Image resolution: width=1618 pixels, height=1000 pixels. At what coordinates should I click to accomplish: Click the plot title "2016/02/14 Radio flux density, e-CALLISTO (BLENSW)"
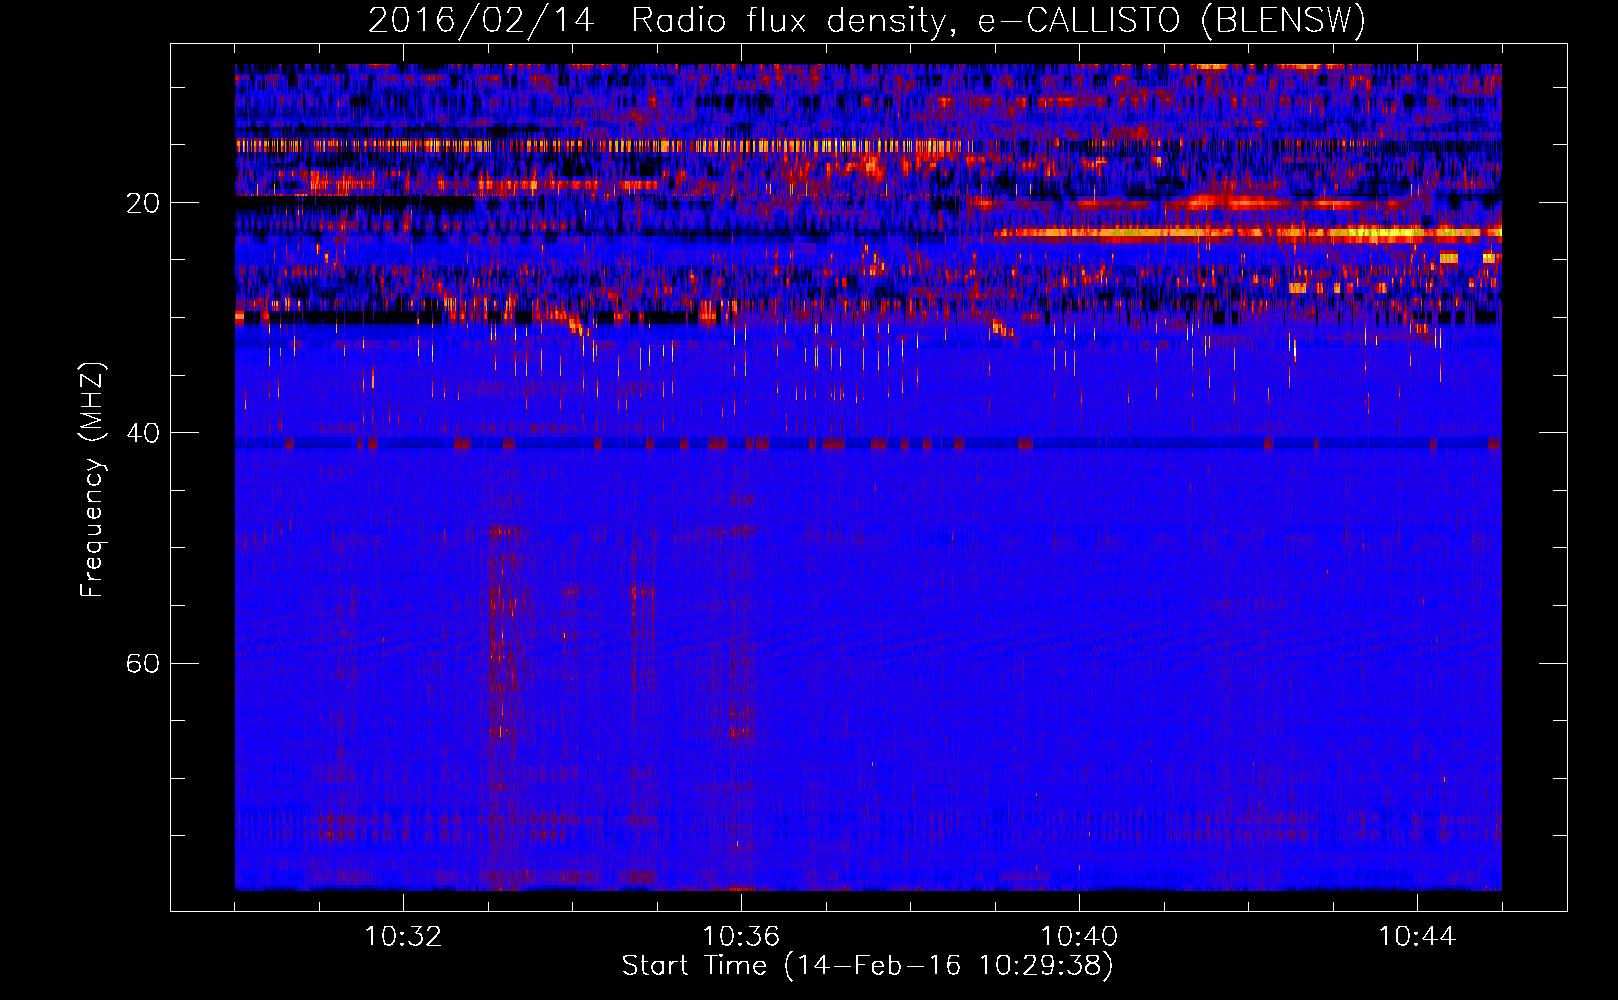[867, 20]
